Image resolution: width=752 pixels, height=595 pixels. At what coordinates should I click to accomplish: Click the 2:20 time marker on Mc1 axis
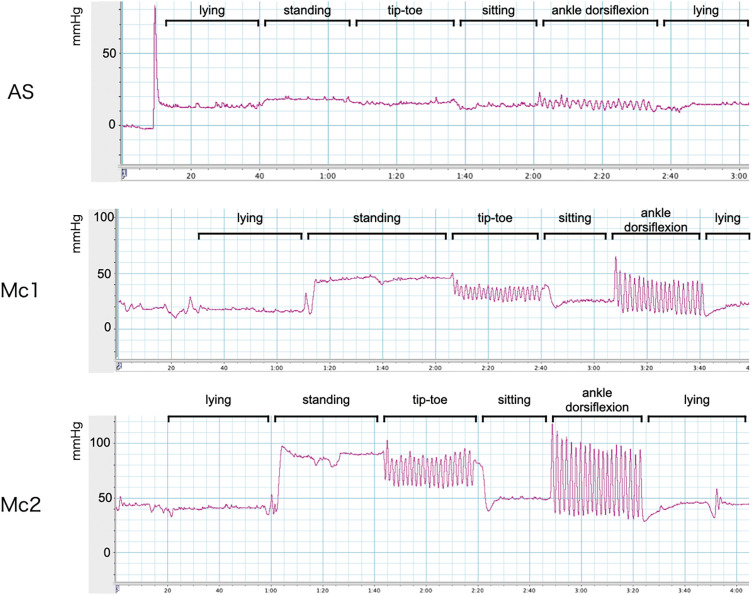click(x=488, y=367)
